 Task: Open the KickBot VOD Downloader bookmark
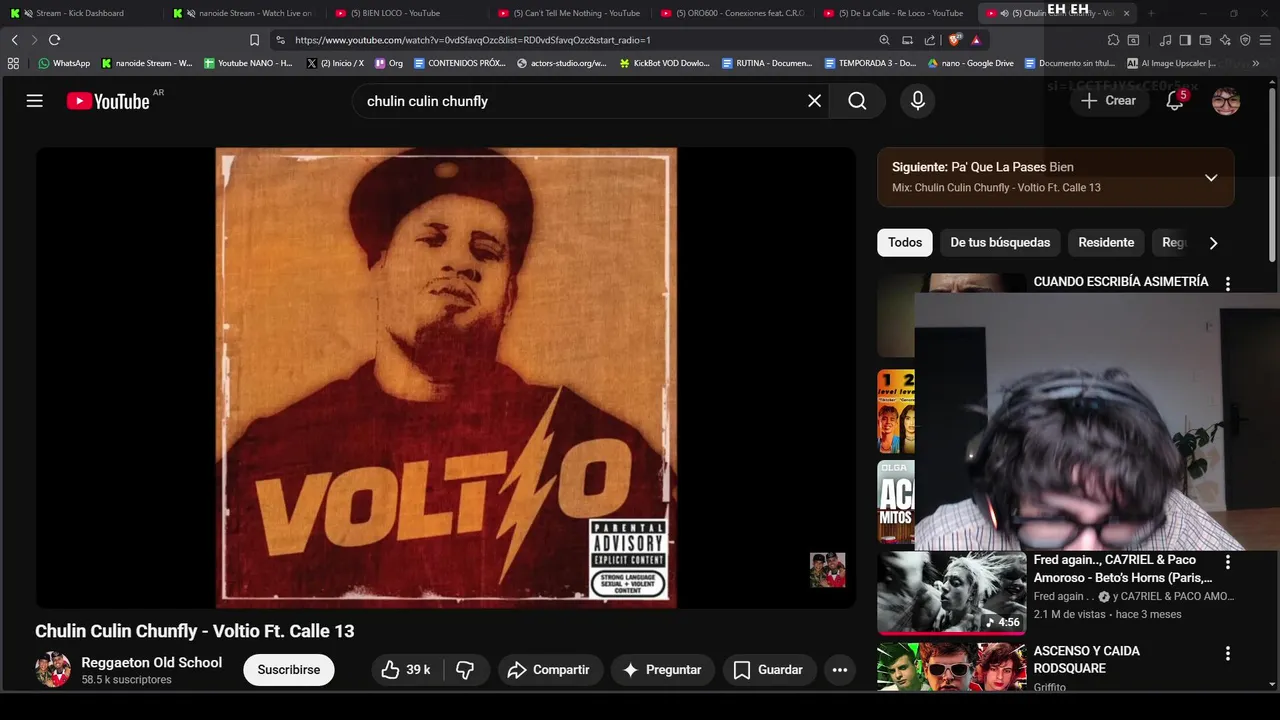click(665, 63)
